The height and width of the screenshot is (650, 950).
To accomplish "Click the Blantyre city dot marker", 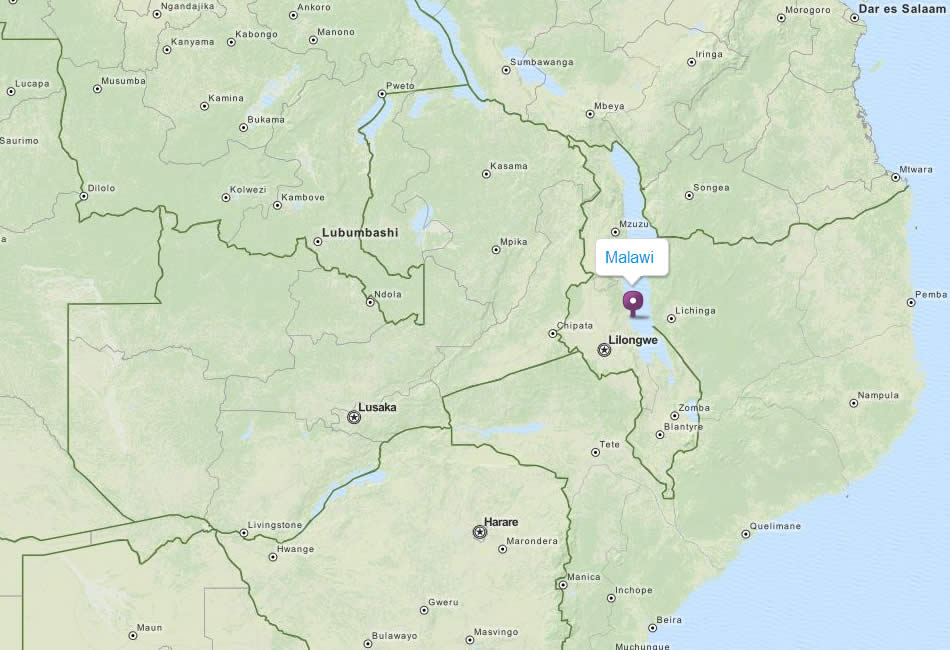I will (660, 434).
